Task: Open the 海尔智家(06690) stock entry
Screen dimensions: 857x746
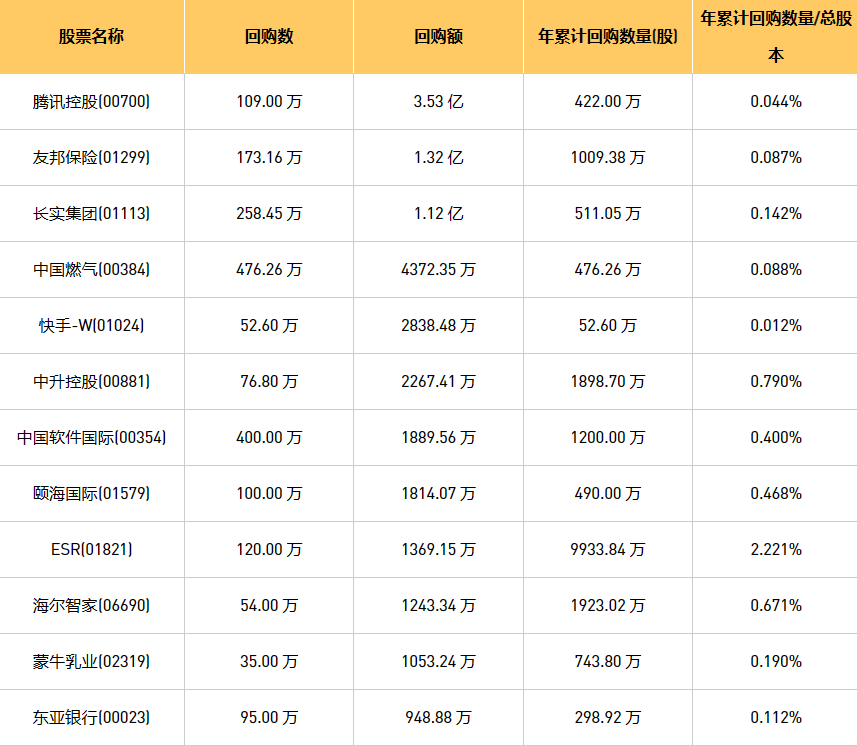Action: (x=91, y=605)
